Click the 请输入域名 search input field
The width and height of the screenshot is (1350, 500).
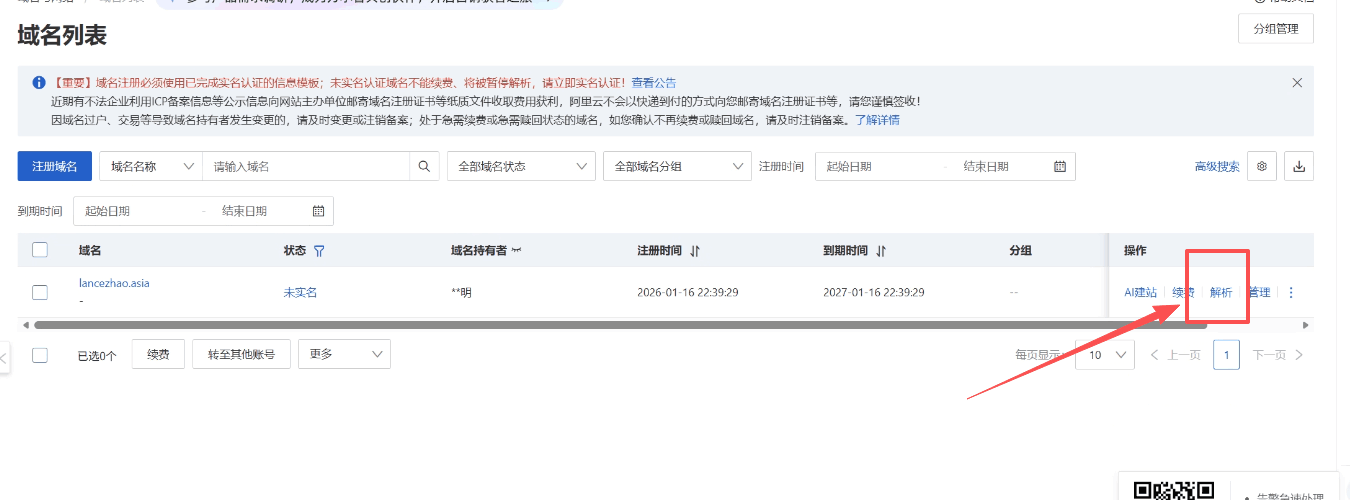[306, 166]
